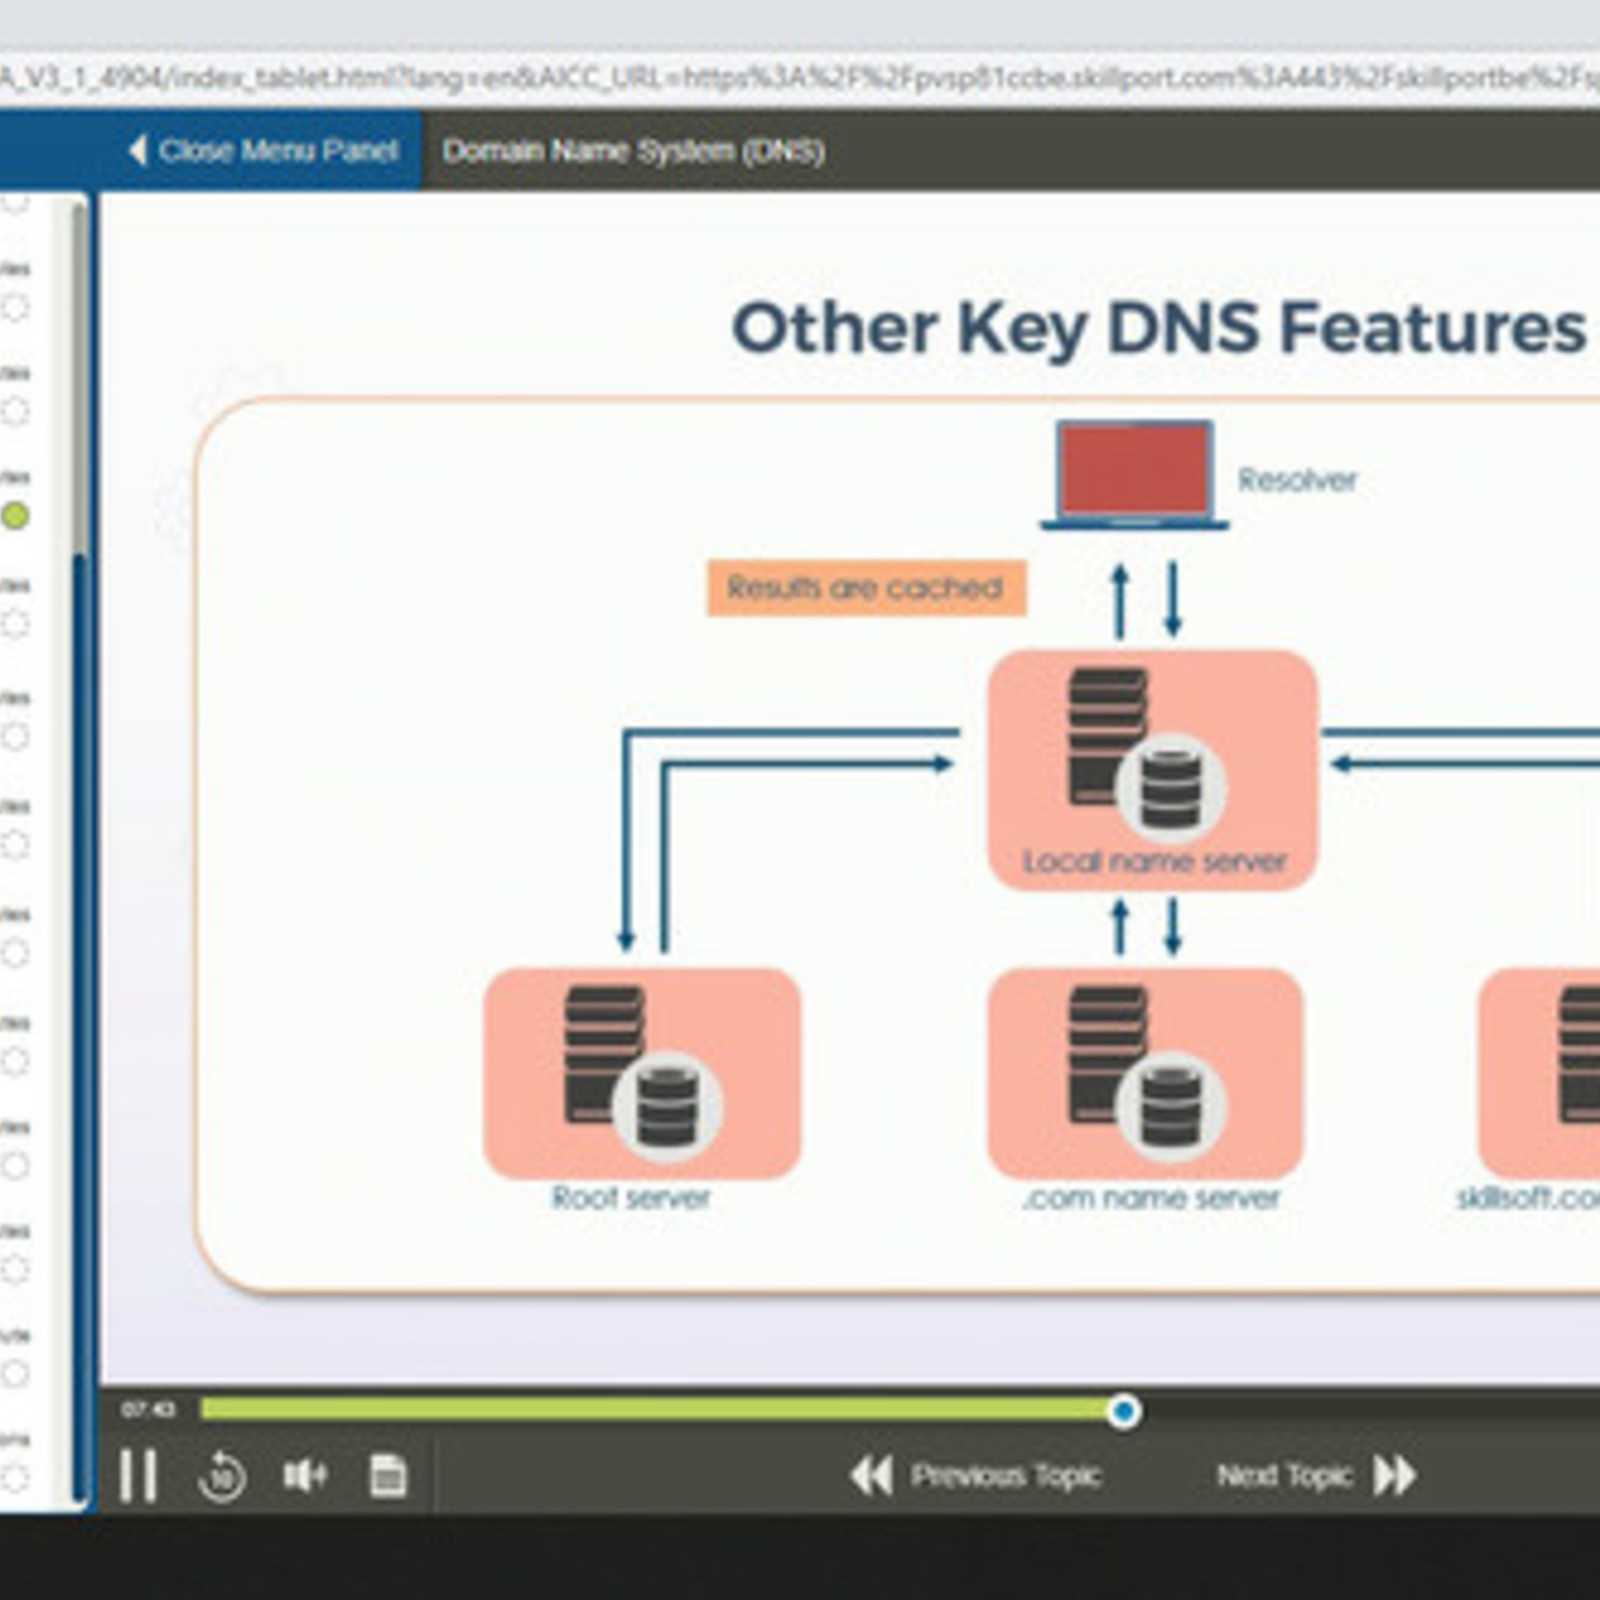Go to the Previous Topic

pos(977,1475)
